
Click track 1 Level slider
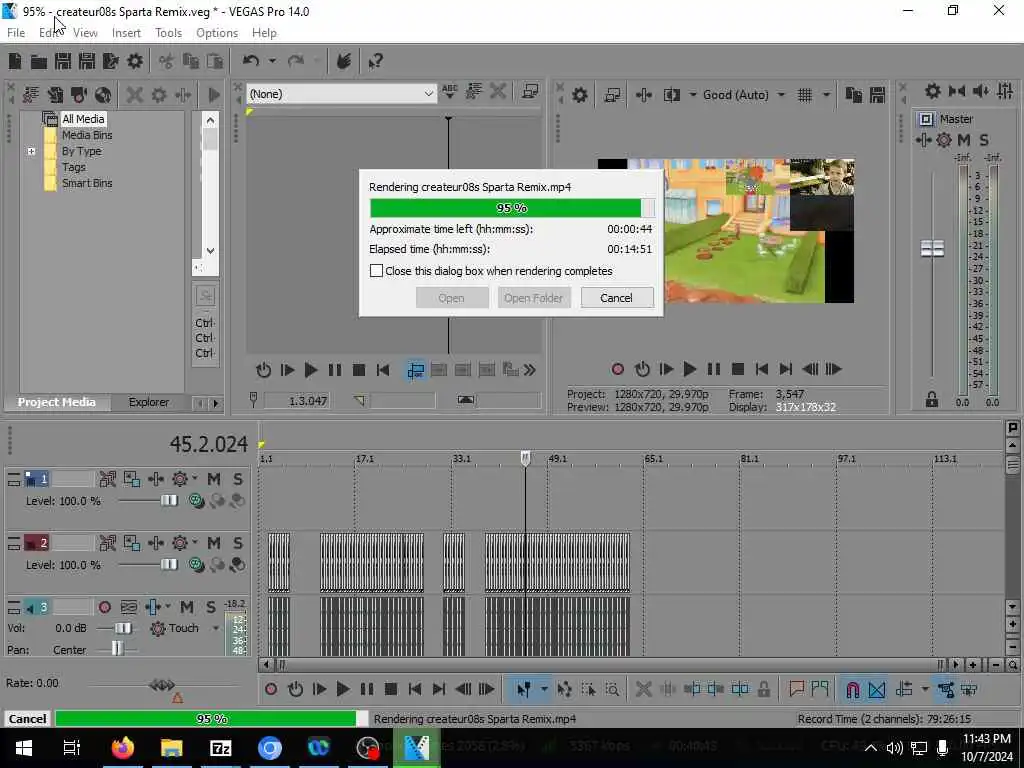tap(168, 501)
